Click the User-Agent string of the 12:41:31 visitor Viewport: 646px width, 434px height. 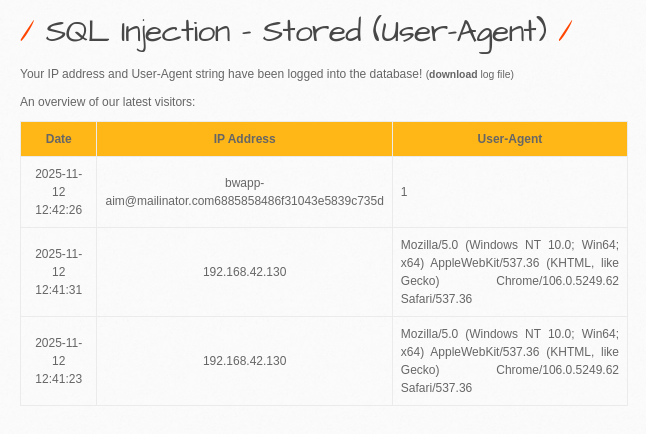click(509, 272)
